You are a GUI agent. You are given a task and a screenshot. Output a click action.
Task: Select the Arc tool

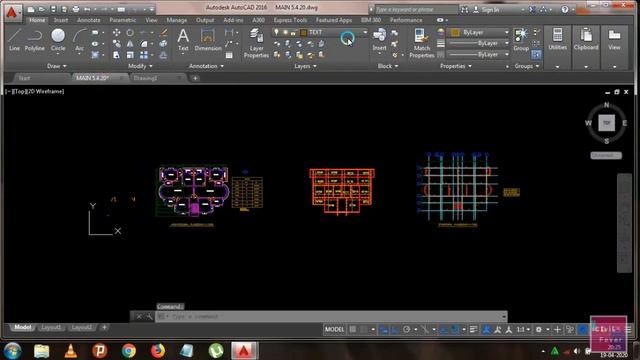point(80,40)
